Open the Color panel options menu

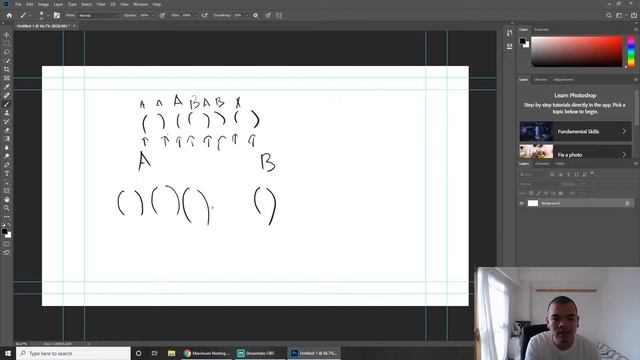tap(636, 29)
